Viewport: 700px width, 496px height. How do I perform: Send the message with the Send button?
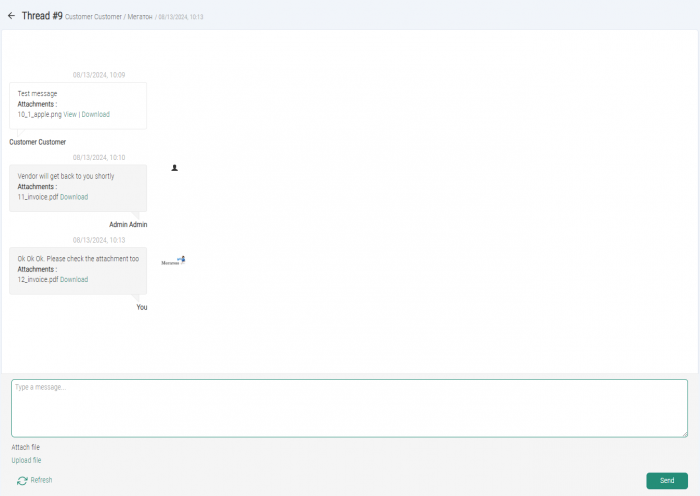[x=667, y=480]
